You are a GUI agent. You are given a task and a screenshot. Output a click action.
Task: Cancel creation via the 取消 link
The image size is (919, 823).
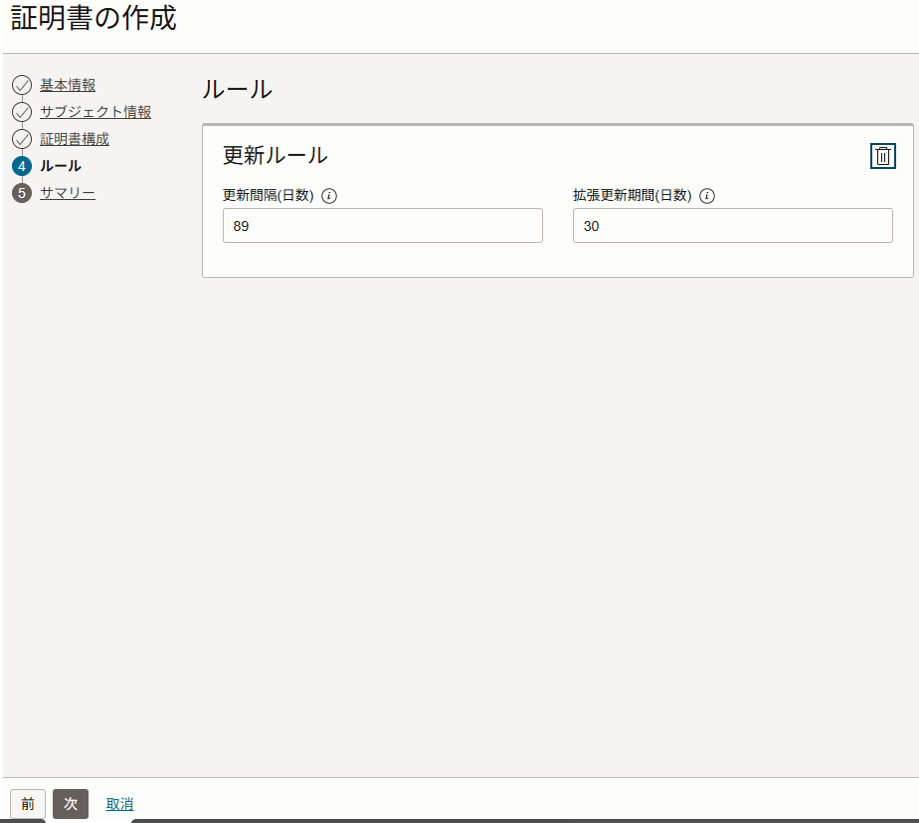(x=120, y=804)
